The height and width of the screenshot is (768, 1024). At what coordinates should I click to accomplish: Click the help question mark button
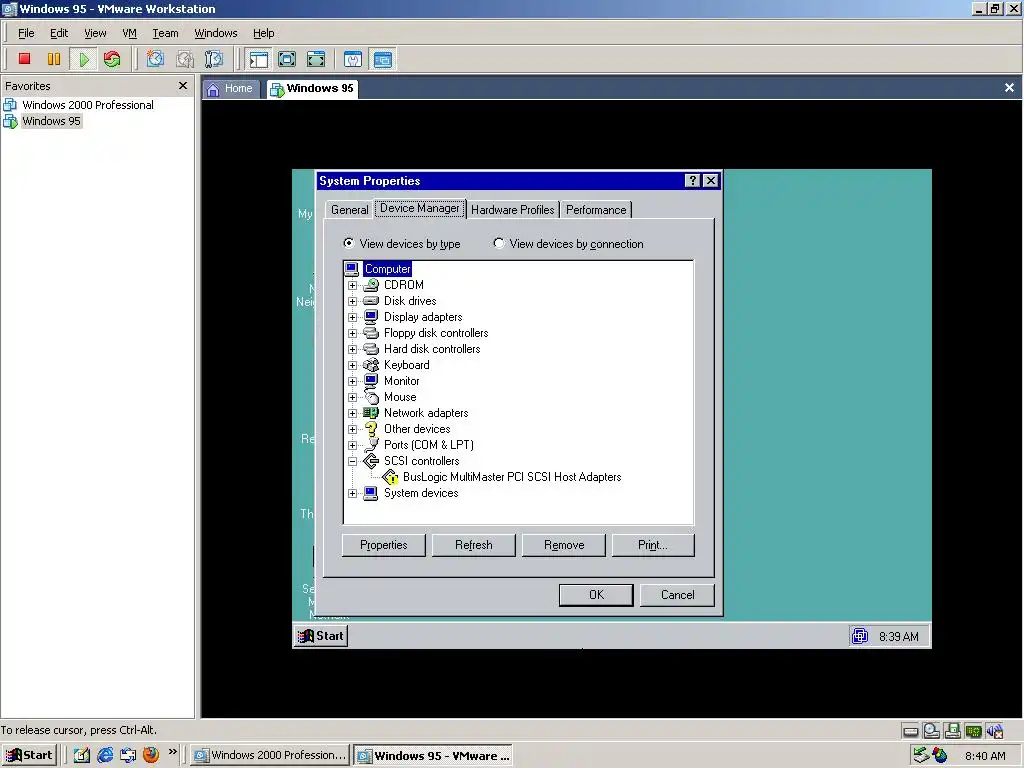[692, 181]
